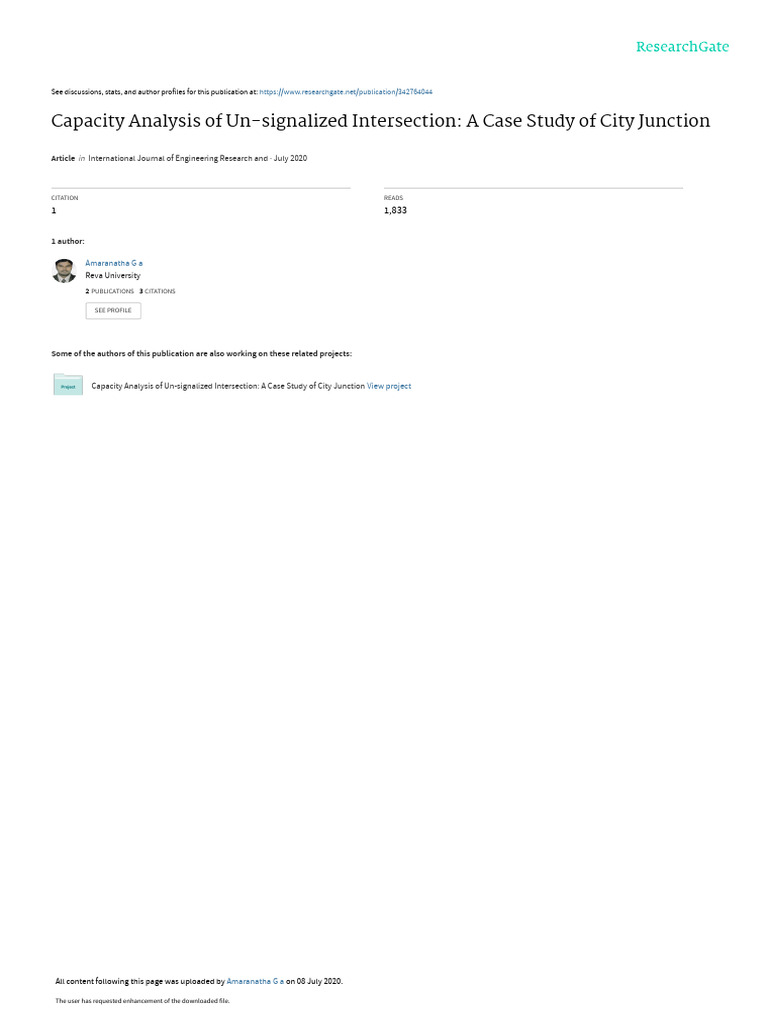
Task: Click the author profile photo
Action: tap(64, 270)
